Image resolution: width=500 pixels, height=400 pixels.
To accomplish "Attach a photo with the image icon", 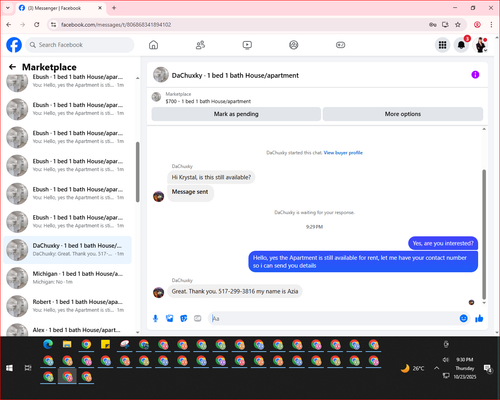I will pos(170,318).
